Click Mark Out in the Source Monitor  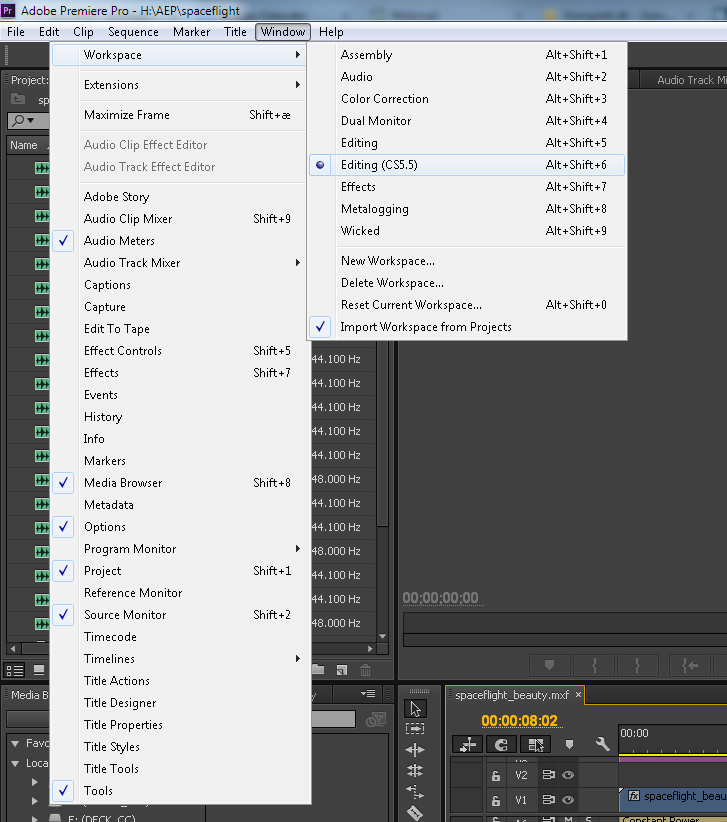click(x=637, y=666)
